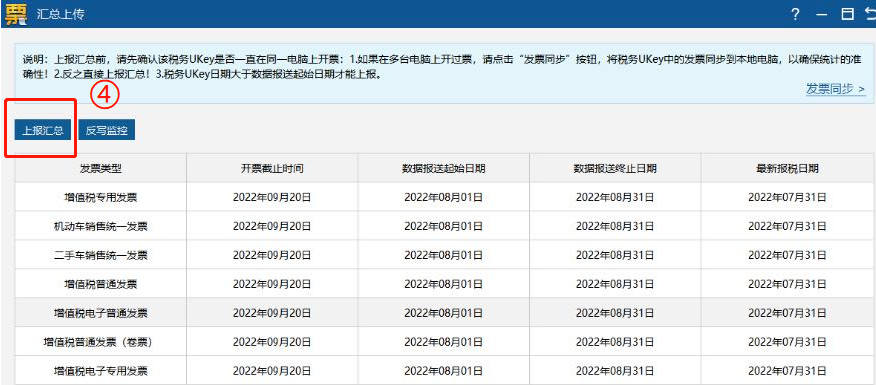The height and width of the screenshot is (385, 876).
Task: Select the 增值税专用发票 row
Action: click(x=444, y=197)
